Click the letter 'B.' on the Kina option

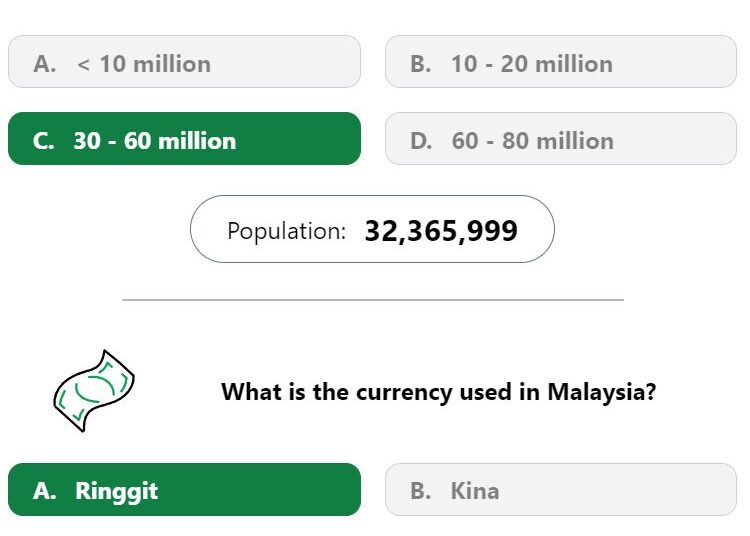pyautogui.click(x=420, y=491)
